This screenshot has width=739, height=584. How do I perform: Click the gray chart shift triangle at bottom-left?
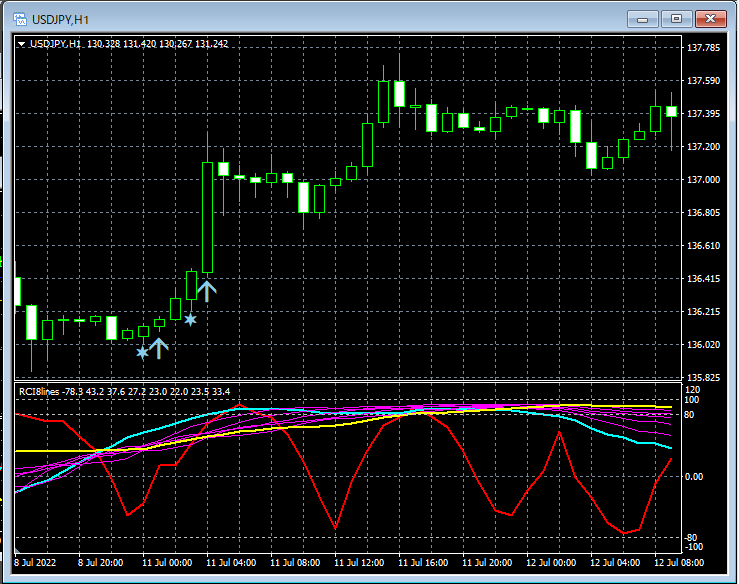pos(18,550)
